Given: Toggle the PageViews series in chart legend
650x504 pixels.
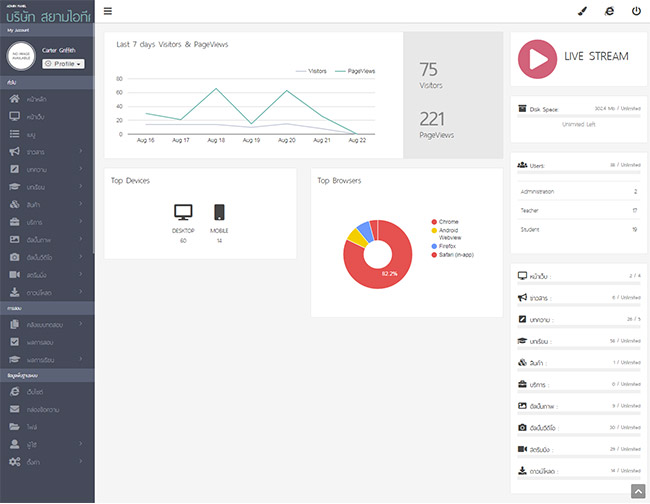Looking at the screenshot, I should [354, 71].
